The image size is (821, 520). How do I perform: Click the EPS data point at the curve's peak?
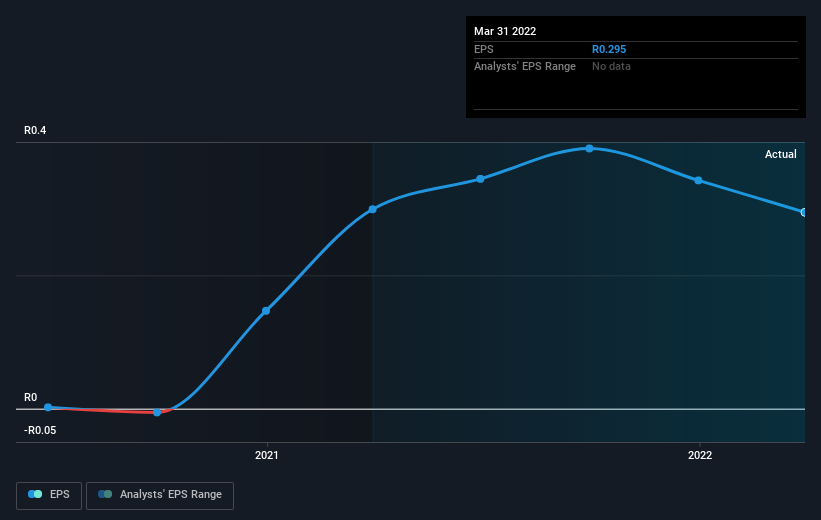point(590,149)
